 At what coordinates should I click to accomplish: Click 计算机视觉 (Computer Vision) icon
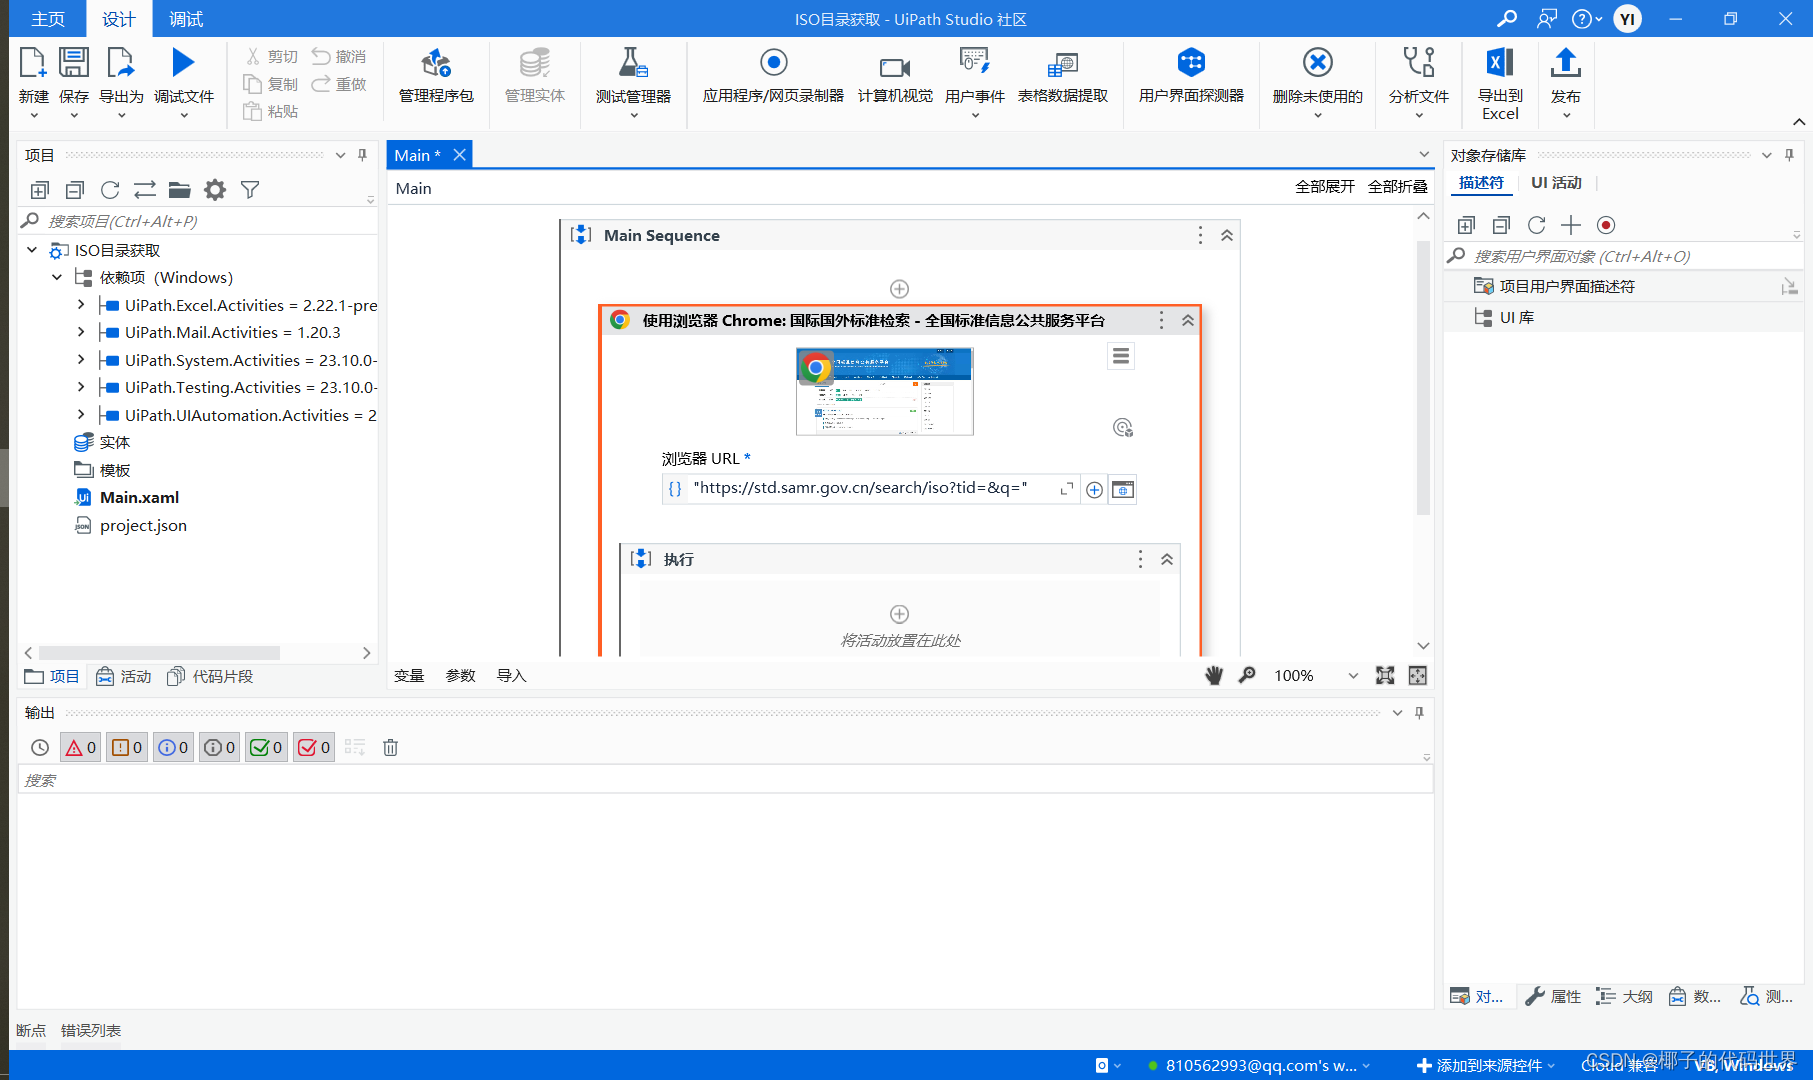pos(895,67)
